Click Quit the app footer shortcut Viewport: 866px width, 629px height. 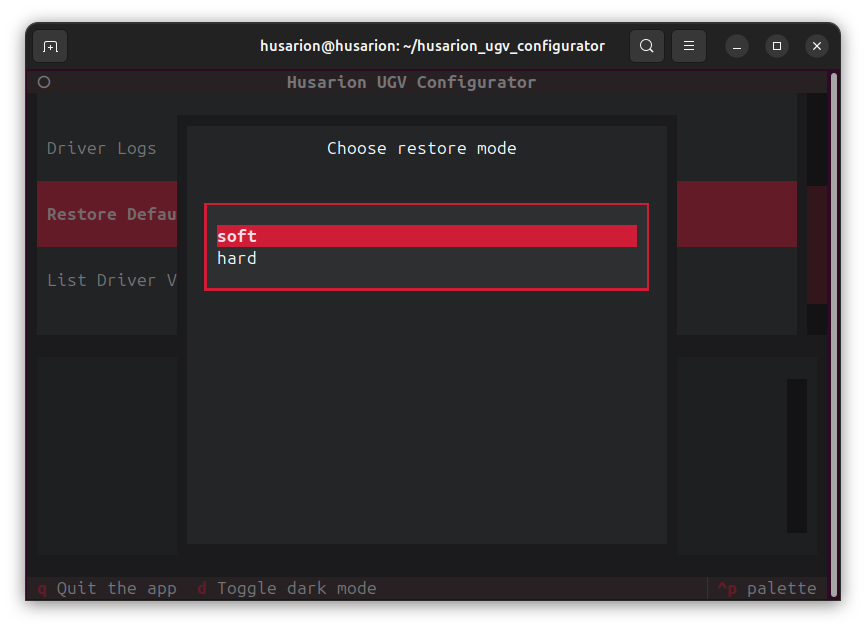(107, 589)
